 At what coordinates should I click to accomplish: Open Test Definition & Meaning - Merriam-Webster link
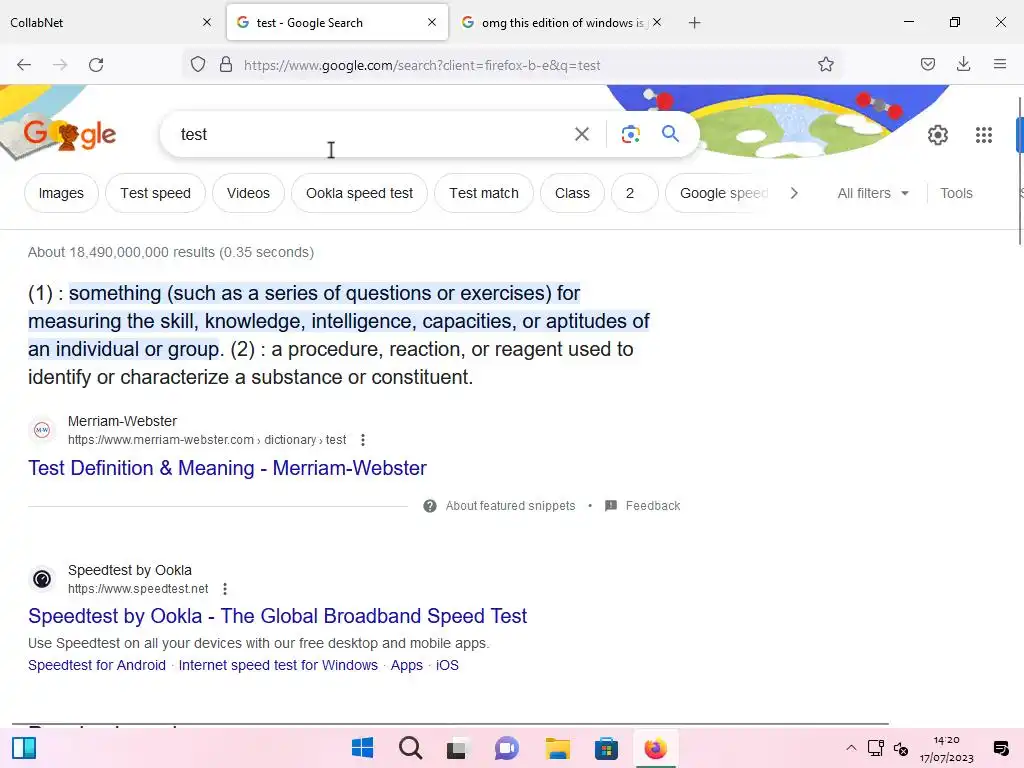tap(227, 468)
